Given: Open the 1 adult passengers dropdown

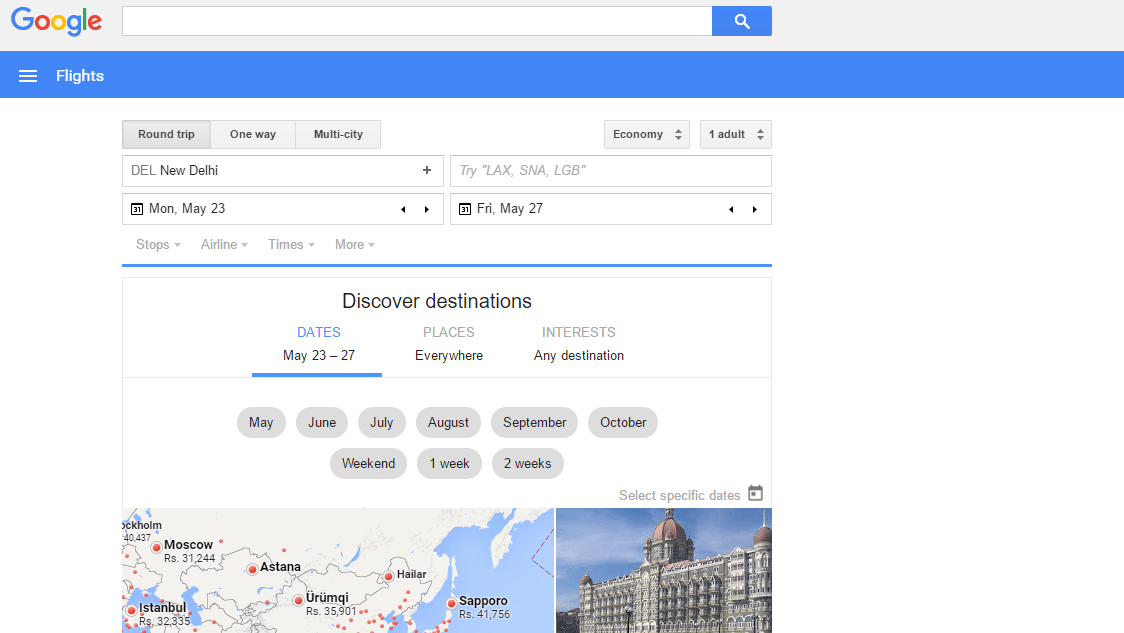Looking at the screenshot, I should [x=735, y=134].
